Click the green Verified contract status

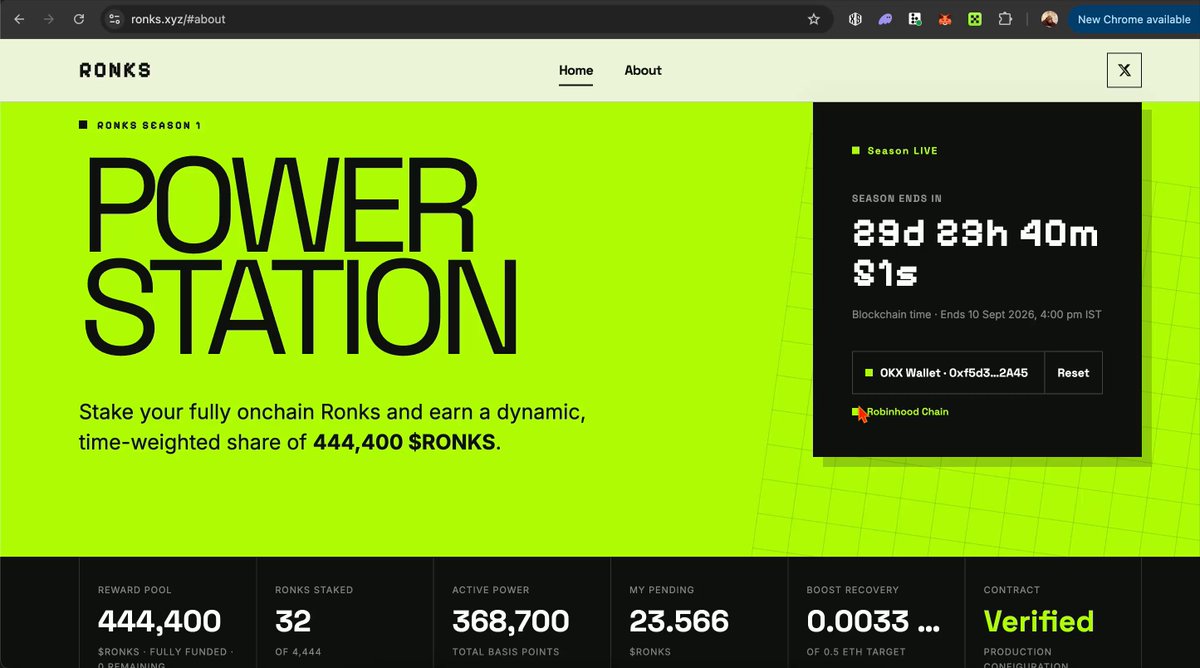(x=1039, y=621)
